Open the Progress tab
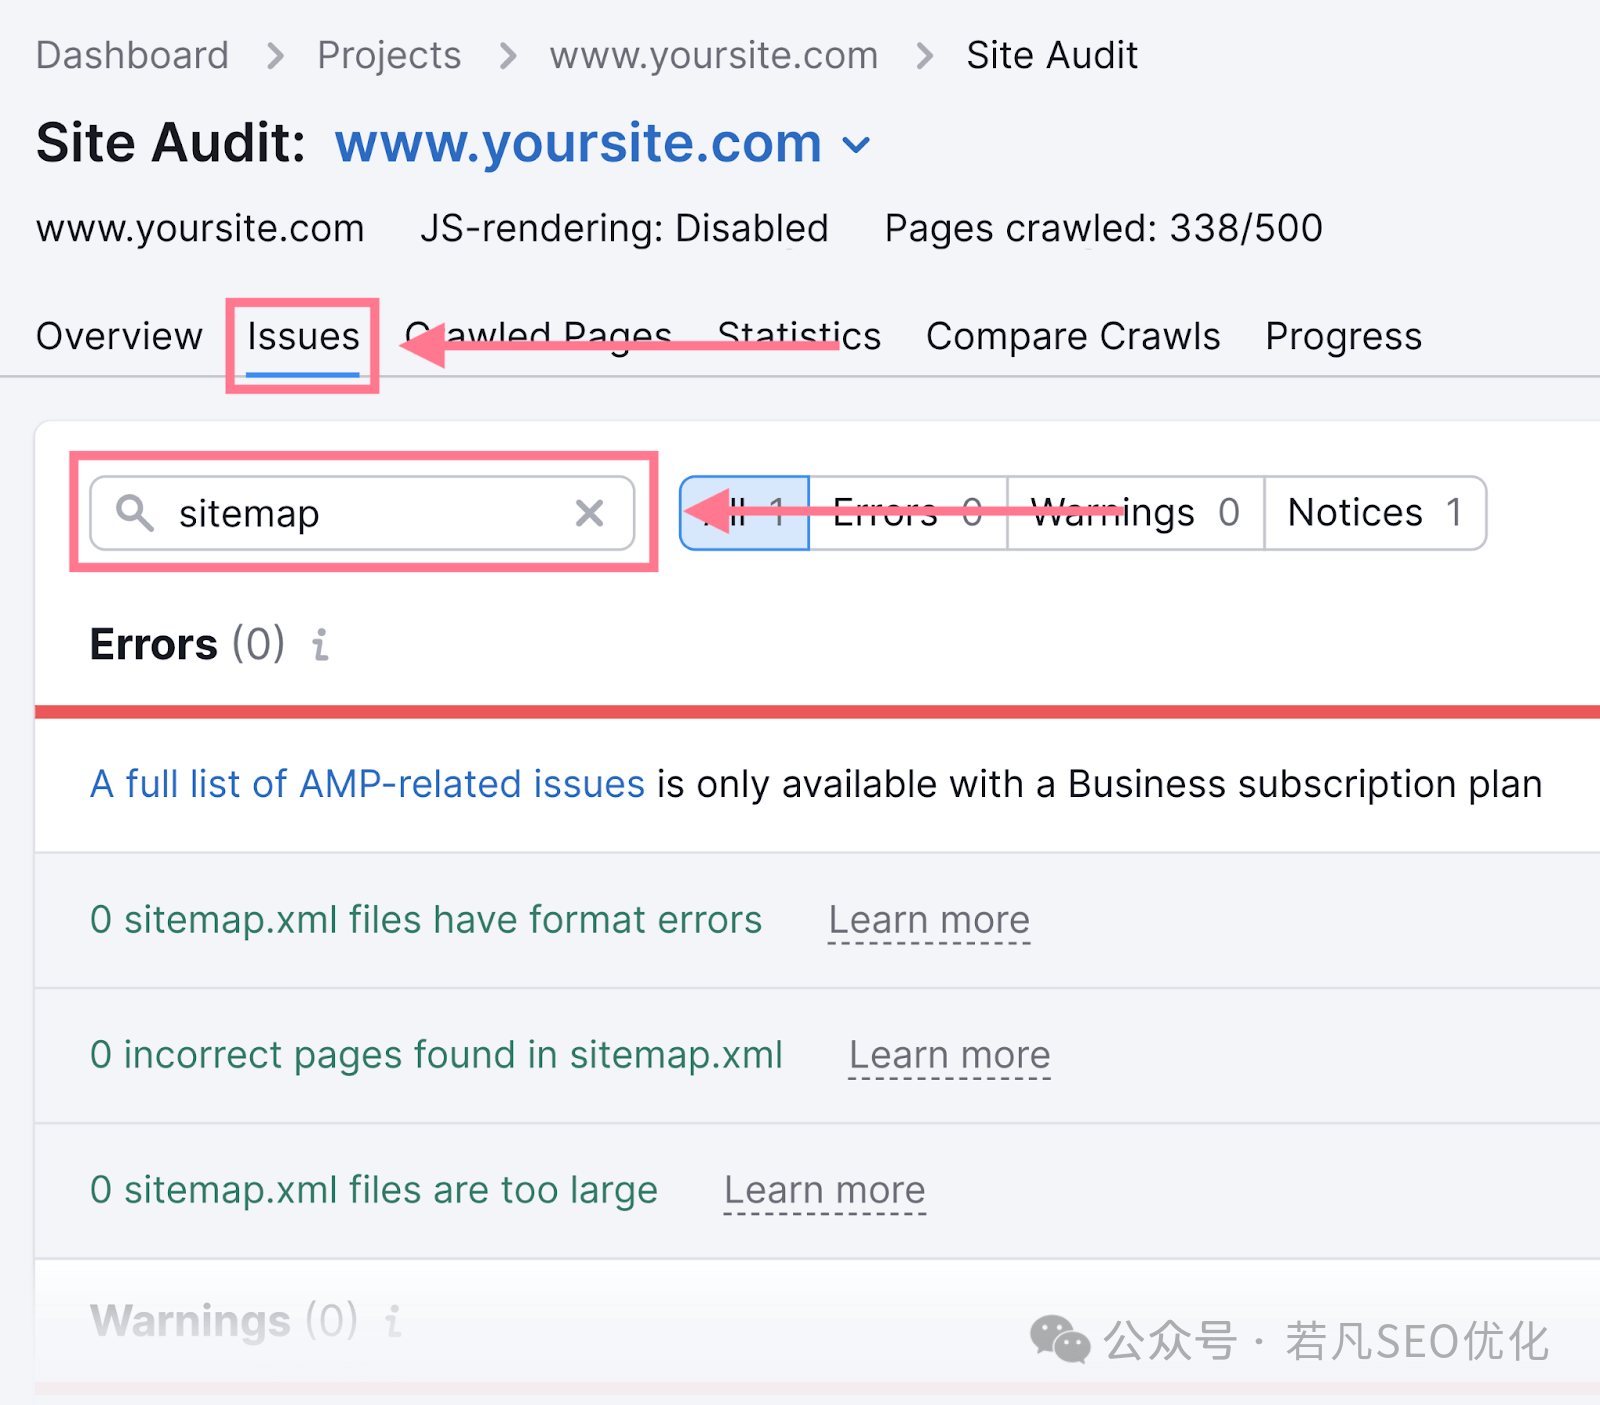This screenshot has width=1600, height=1405. [1343, 336]
